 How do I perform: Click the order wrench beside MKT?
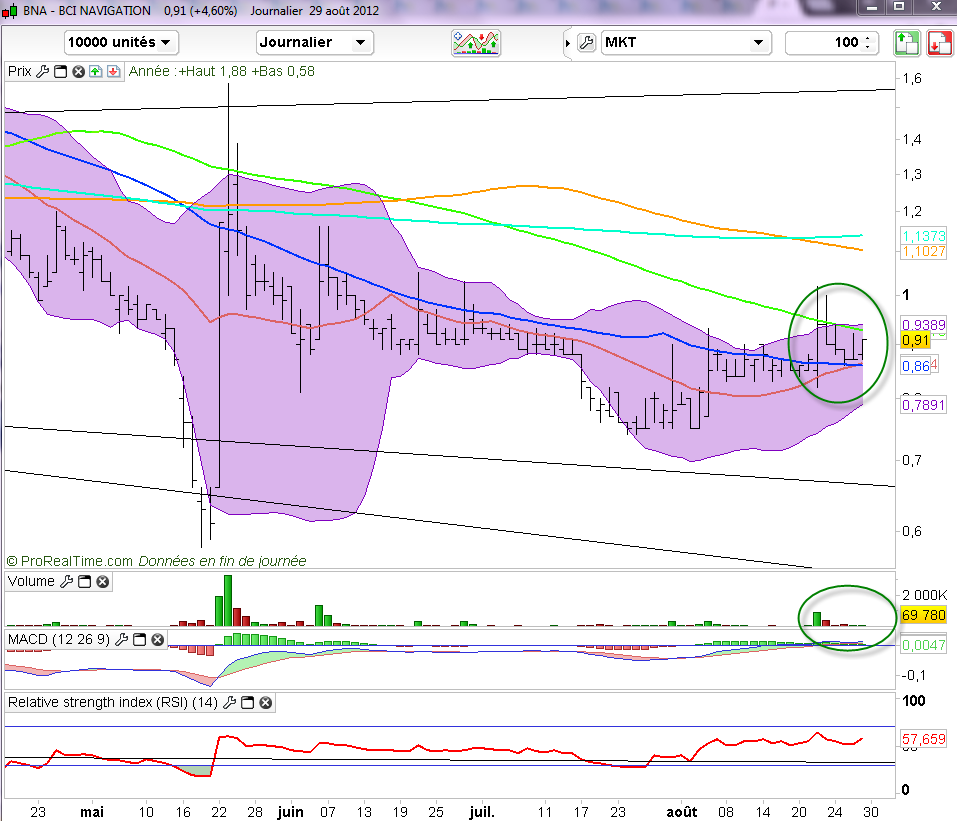[587, 43]
